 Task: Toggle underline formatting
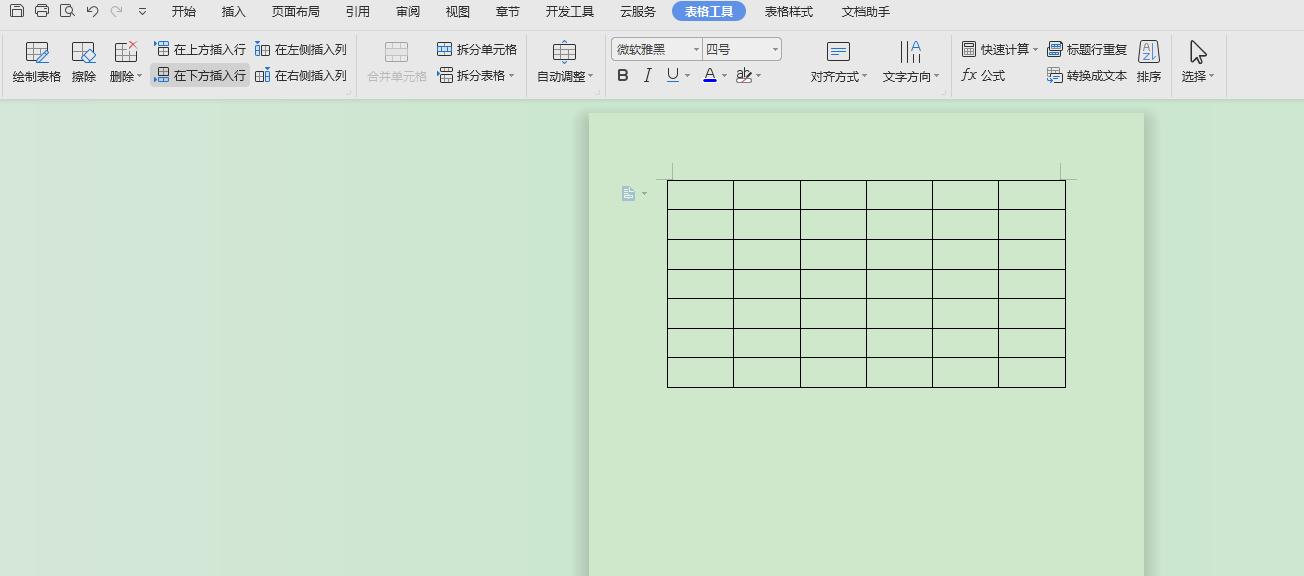click(x=671, y=75)
